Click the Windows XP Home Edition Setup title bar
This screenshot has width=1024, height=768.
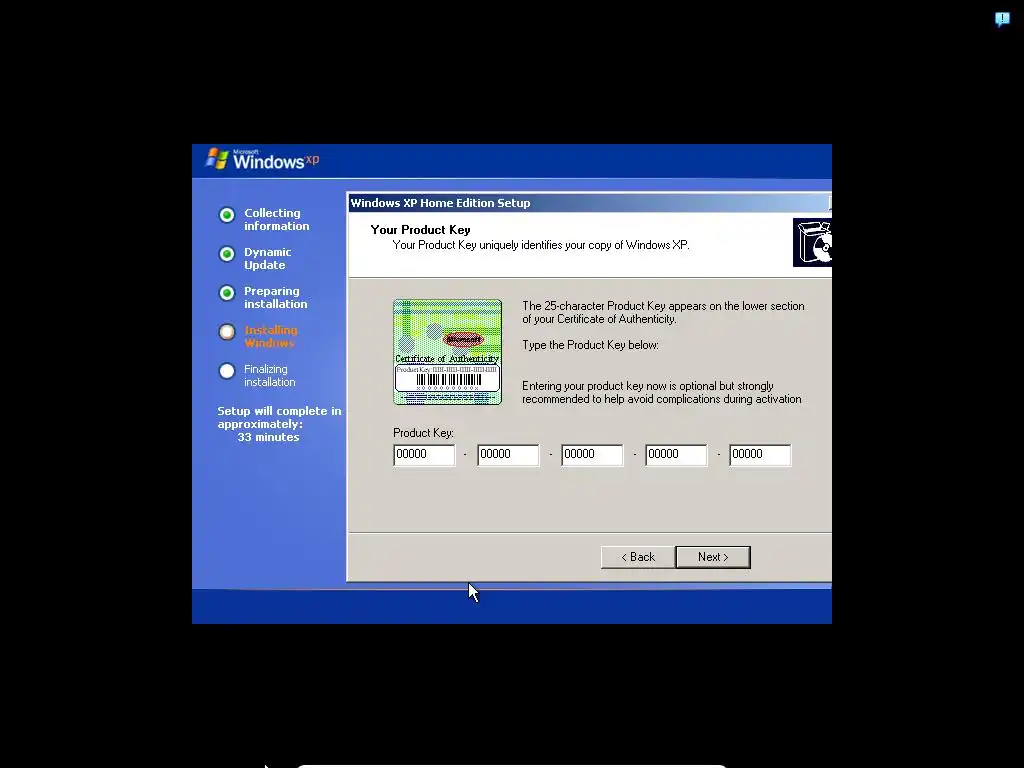click(x=590, y=202)
